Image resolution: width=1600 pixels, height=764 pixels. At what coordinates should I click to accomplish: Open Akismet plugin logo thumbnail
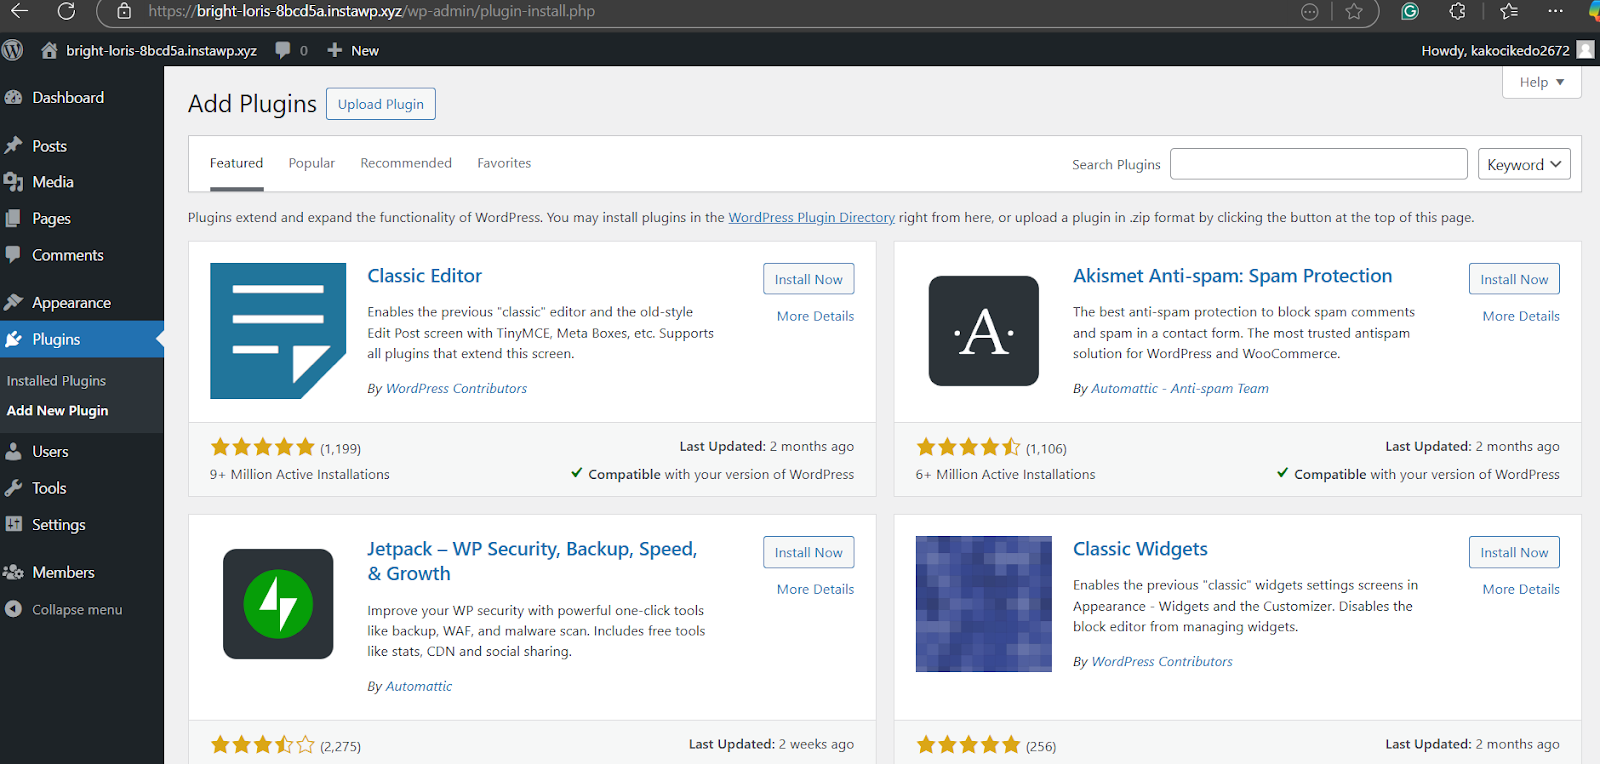984,331
